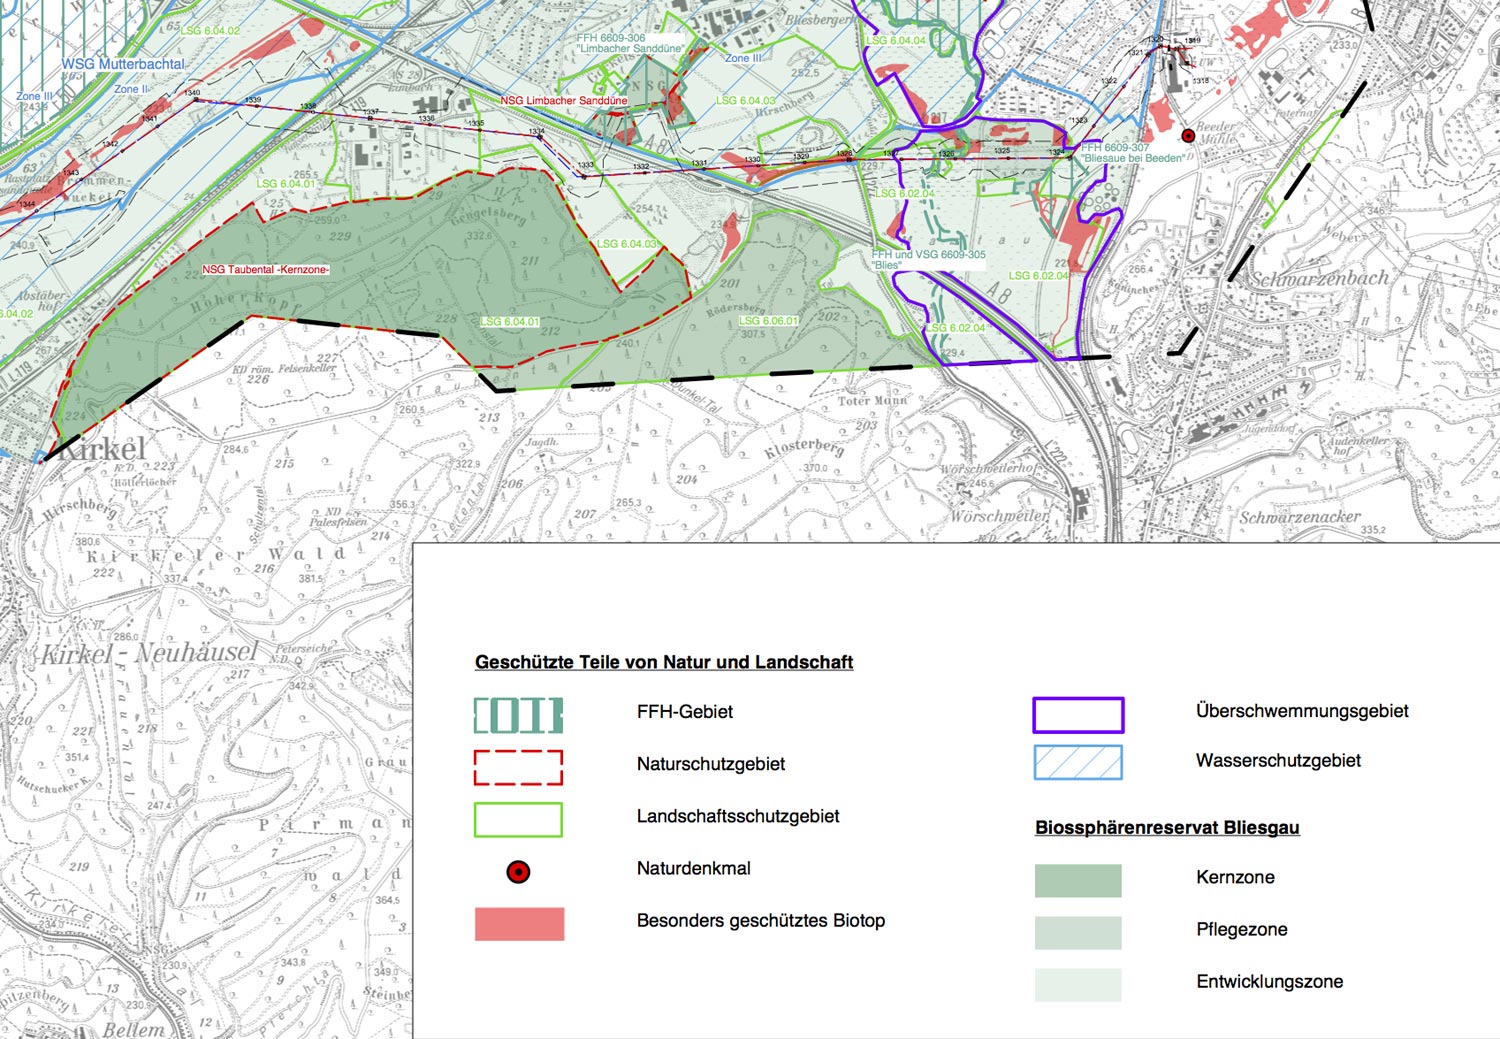Viewport: 1500px width, 1039px height.
Task: Click the Naturdenkmal marker near Beeder Mühle
Action: point(1188,135)
